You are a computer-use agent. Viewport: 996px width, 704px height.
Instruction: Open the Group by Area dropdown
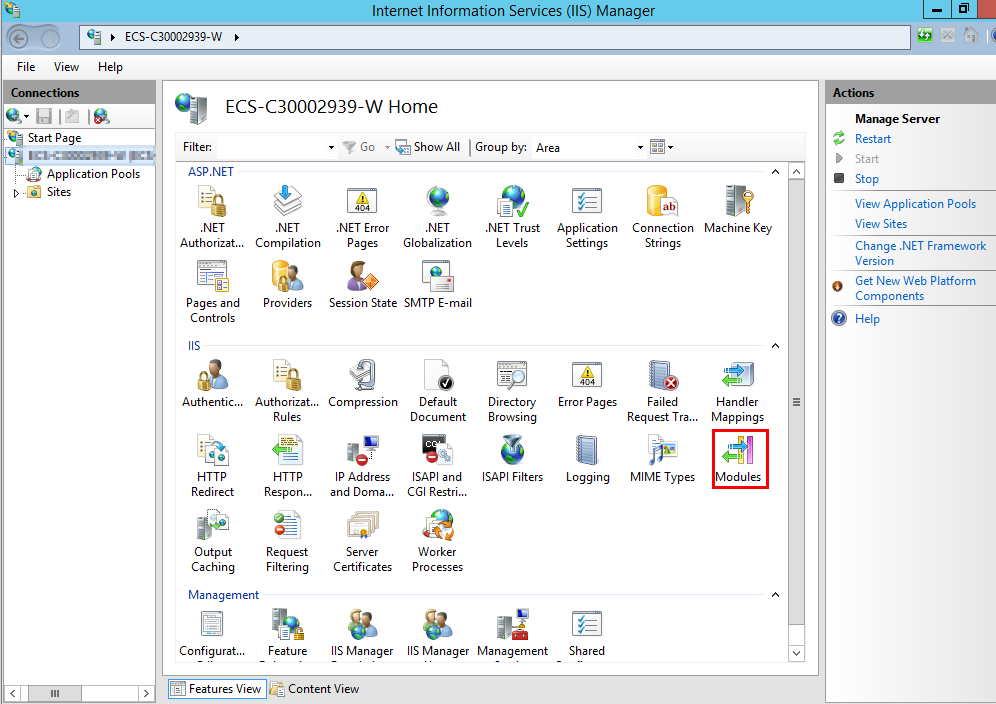pyautogui.click(x=640, y=147)
